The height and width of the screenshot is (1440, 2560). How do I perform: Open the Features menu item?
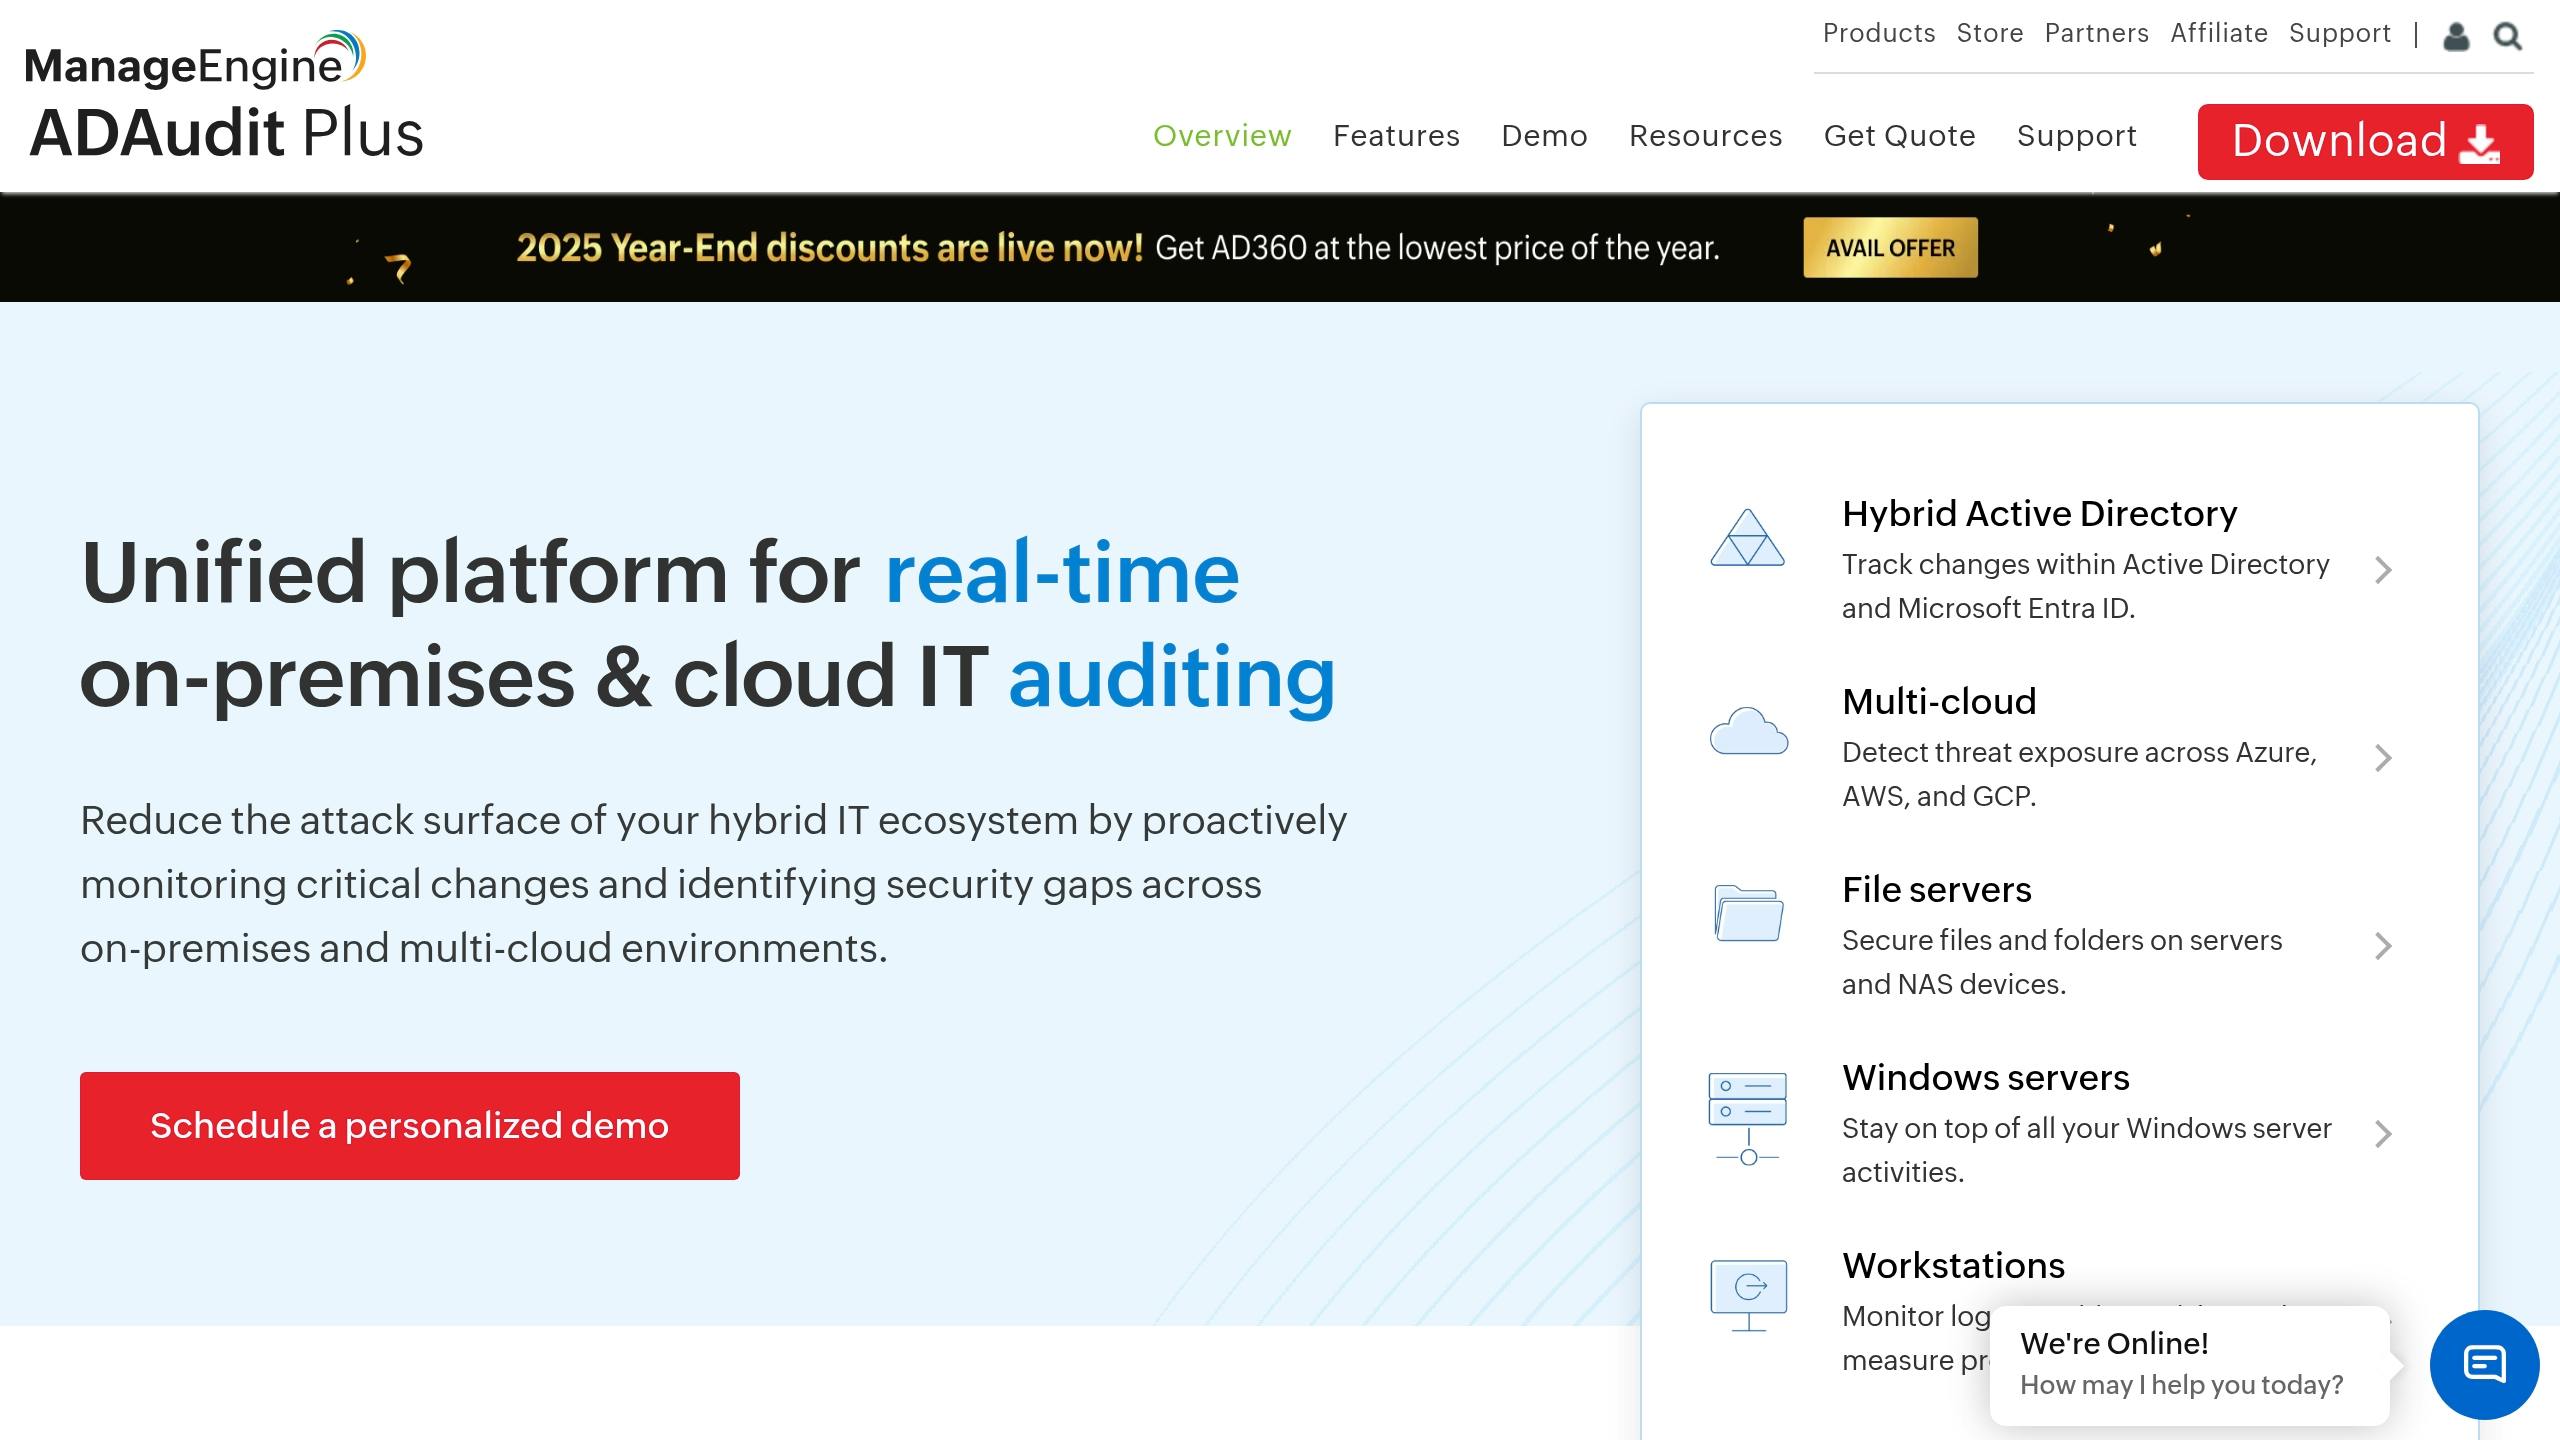(x=1396, y=136)
